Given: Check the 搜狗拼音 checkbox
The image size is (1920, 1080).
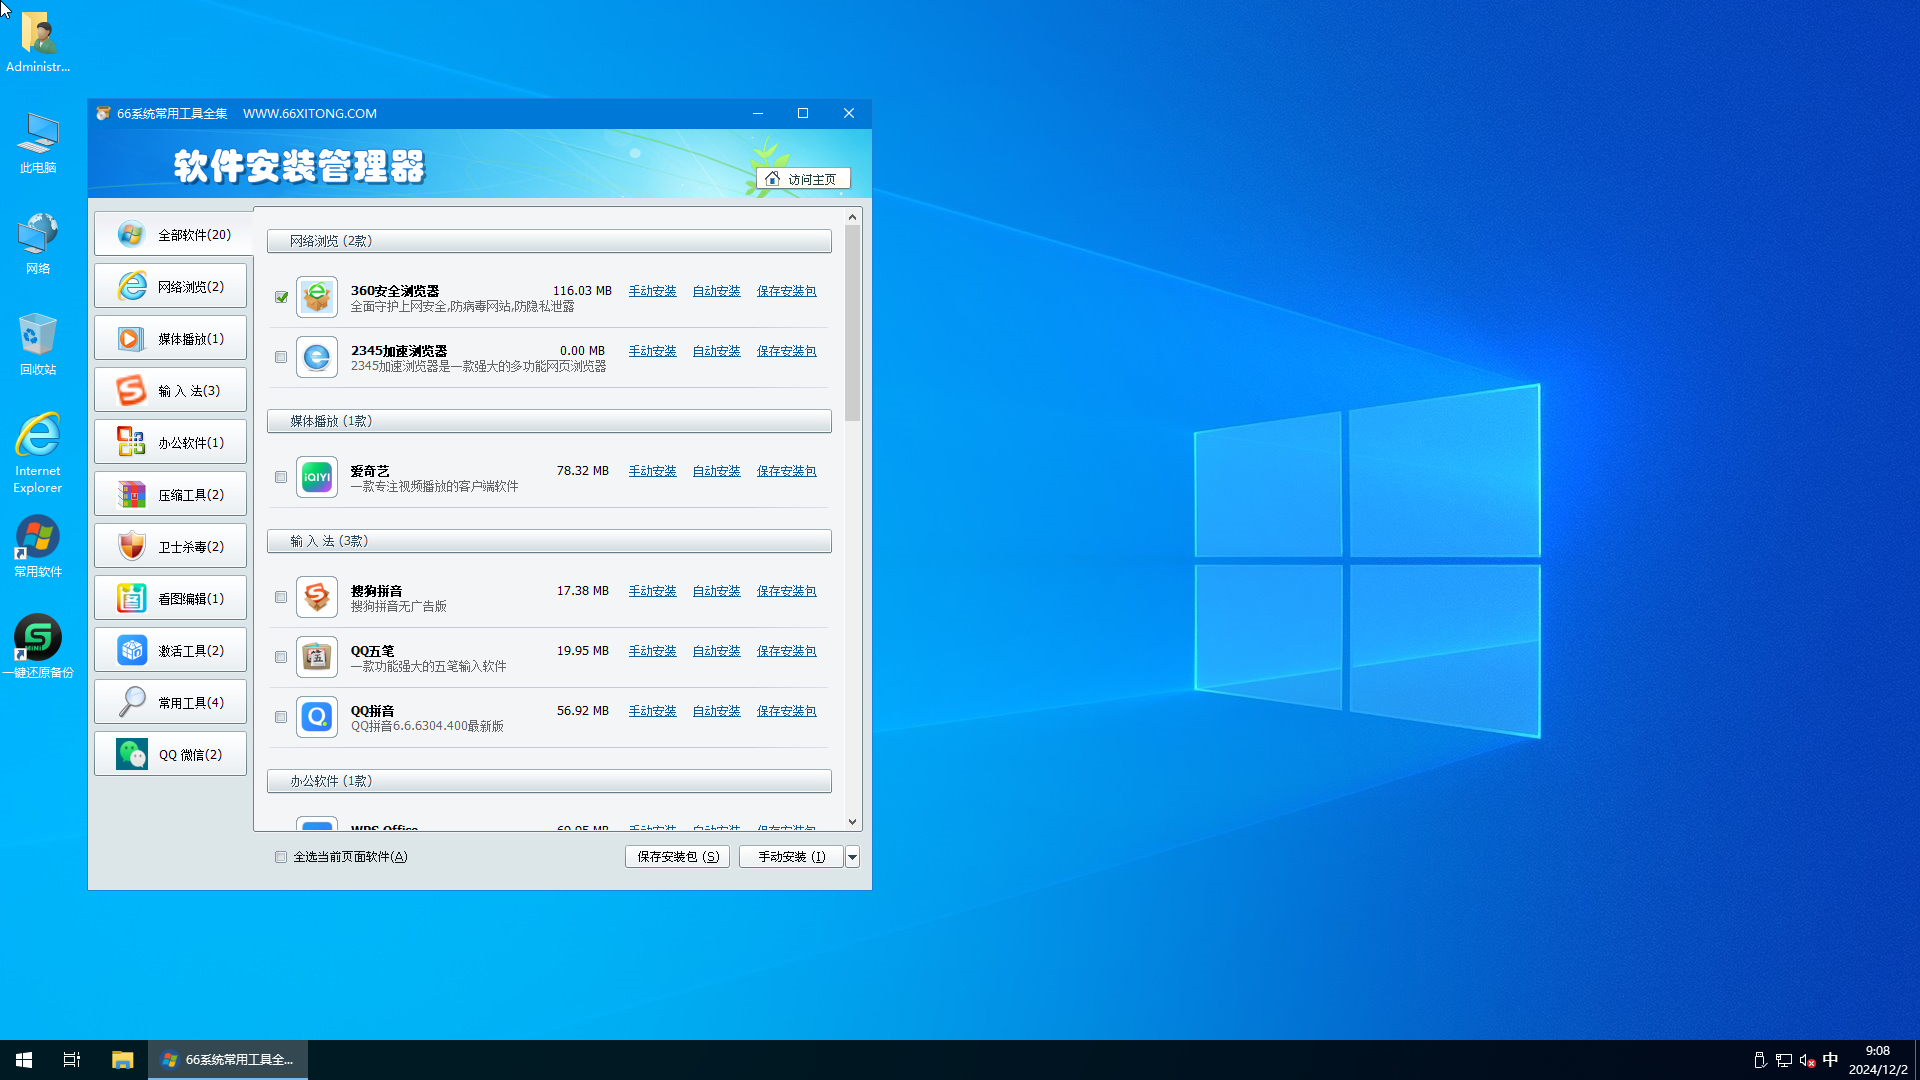Looking at the screenshot, I should (281, 597).
